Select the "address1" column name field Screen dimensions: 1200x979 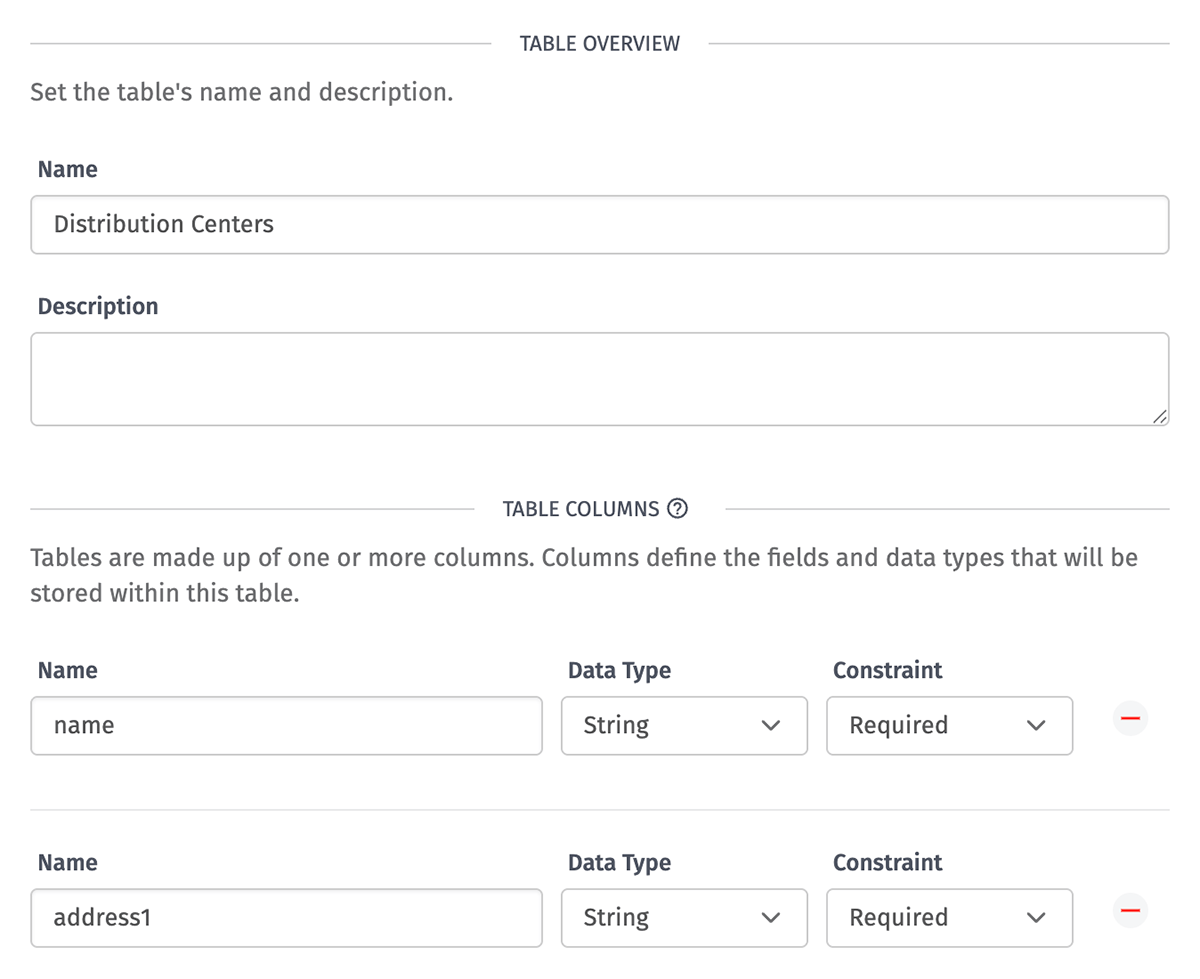tap(286, 917)
